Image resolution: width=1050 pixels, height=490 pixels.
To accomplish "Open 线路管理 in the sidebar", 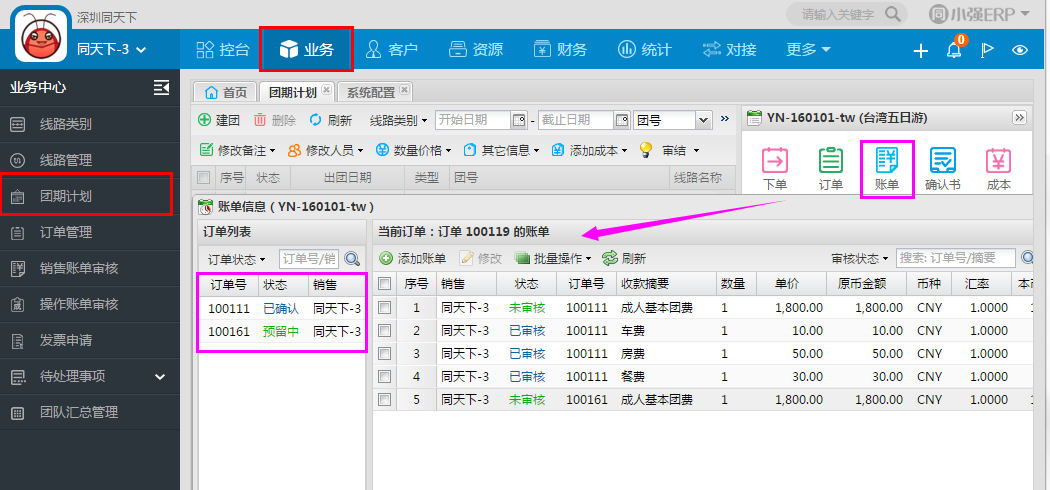I will coord(90,160).
